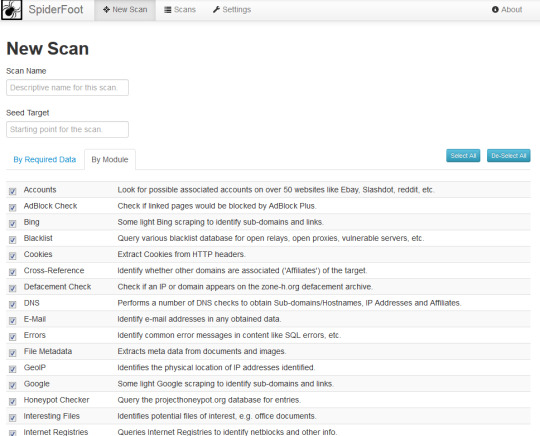Click the 'E-Mail' module name
Screen dimensions: 540x436
coord(35,319)
